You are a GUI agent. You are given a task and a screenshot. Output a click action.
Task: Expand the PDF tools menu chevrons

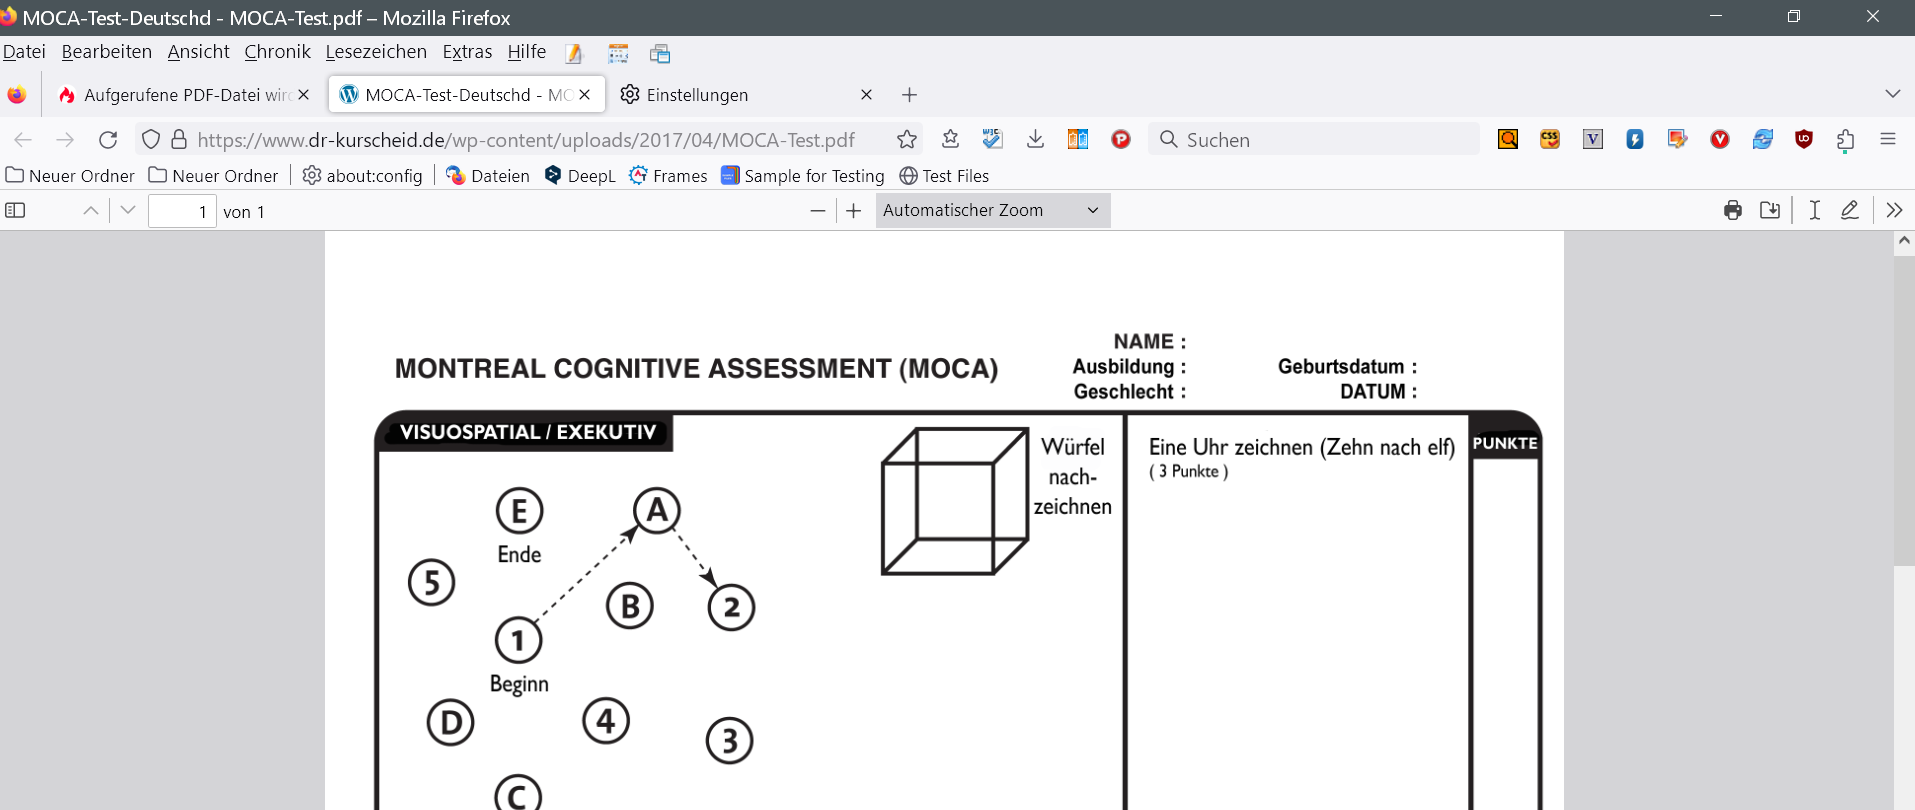pyautogui.click(x=1894, y=210)
